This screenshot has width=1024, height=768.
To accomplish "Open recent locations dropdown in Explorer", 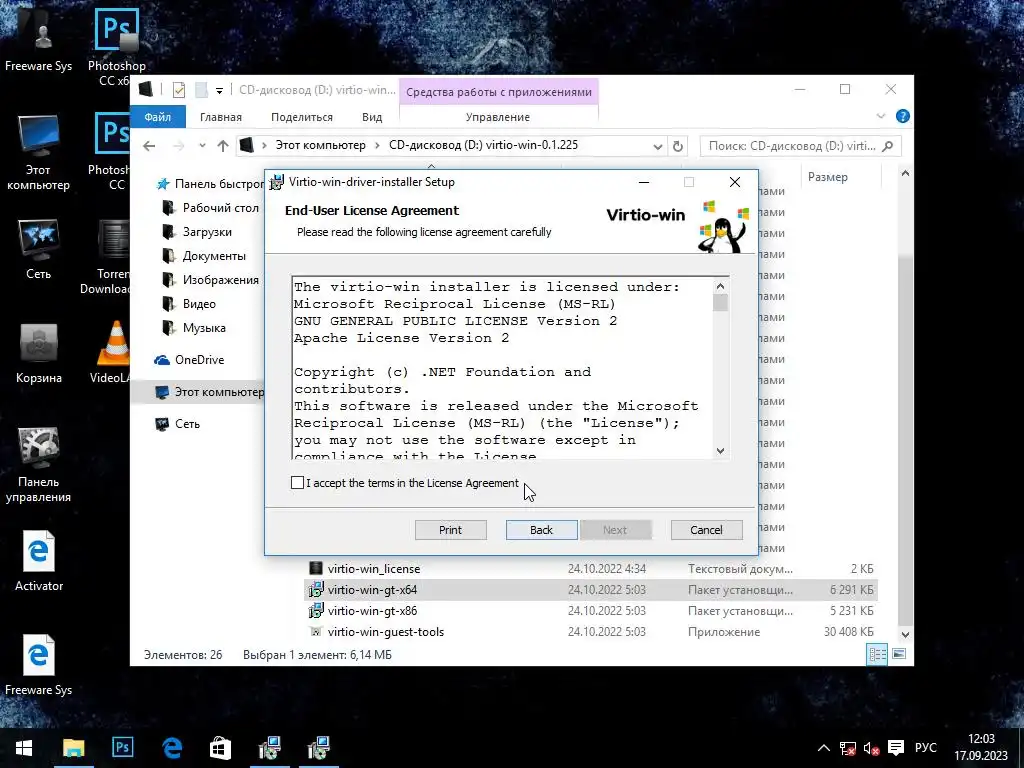I will (202, 146).
